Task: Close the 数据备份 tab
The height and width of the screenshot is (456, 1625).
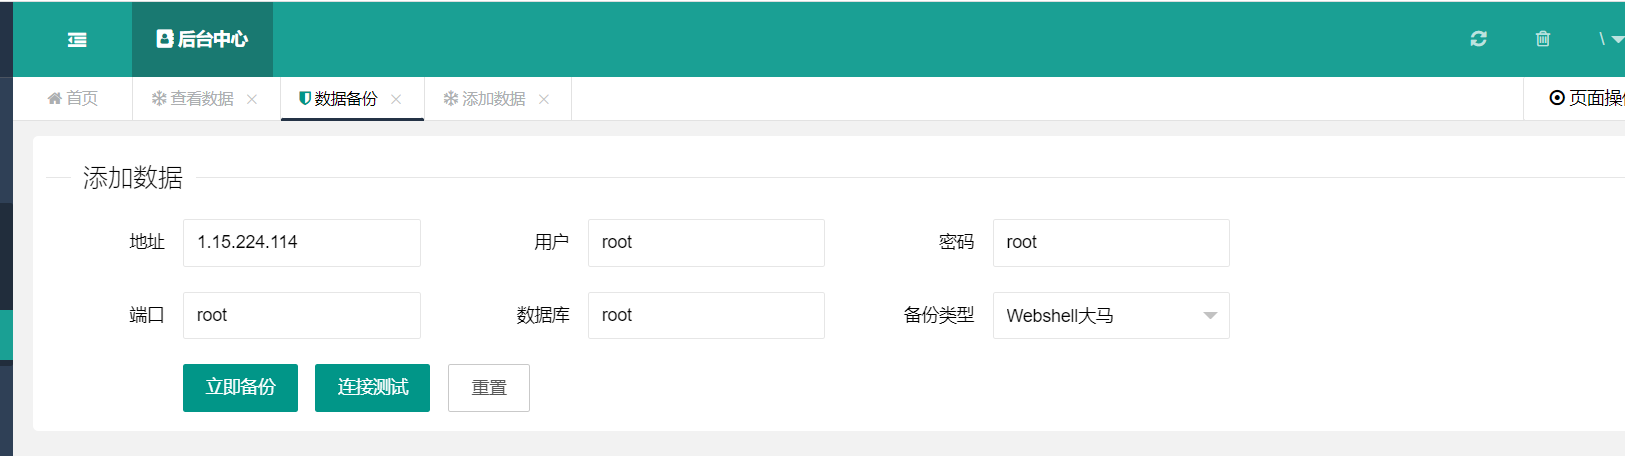Action: pyautogui.click(x=396, y=99)
